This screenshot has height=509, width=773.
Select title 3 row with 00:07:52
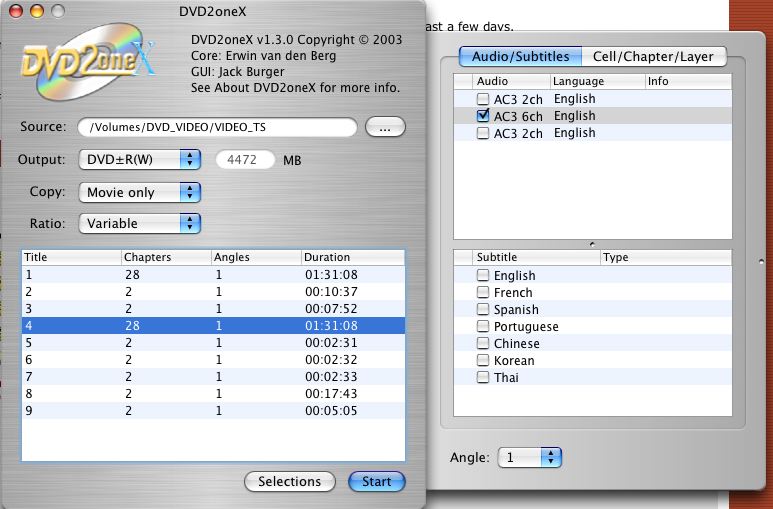pyautogui.click(x=213, y=308)
